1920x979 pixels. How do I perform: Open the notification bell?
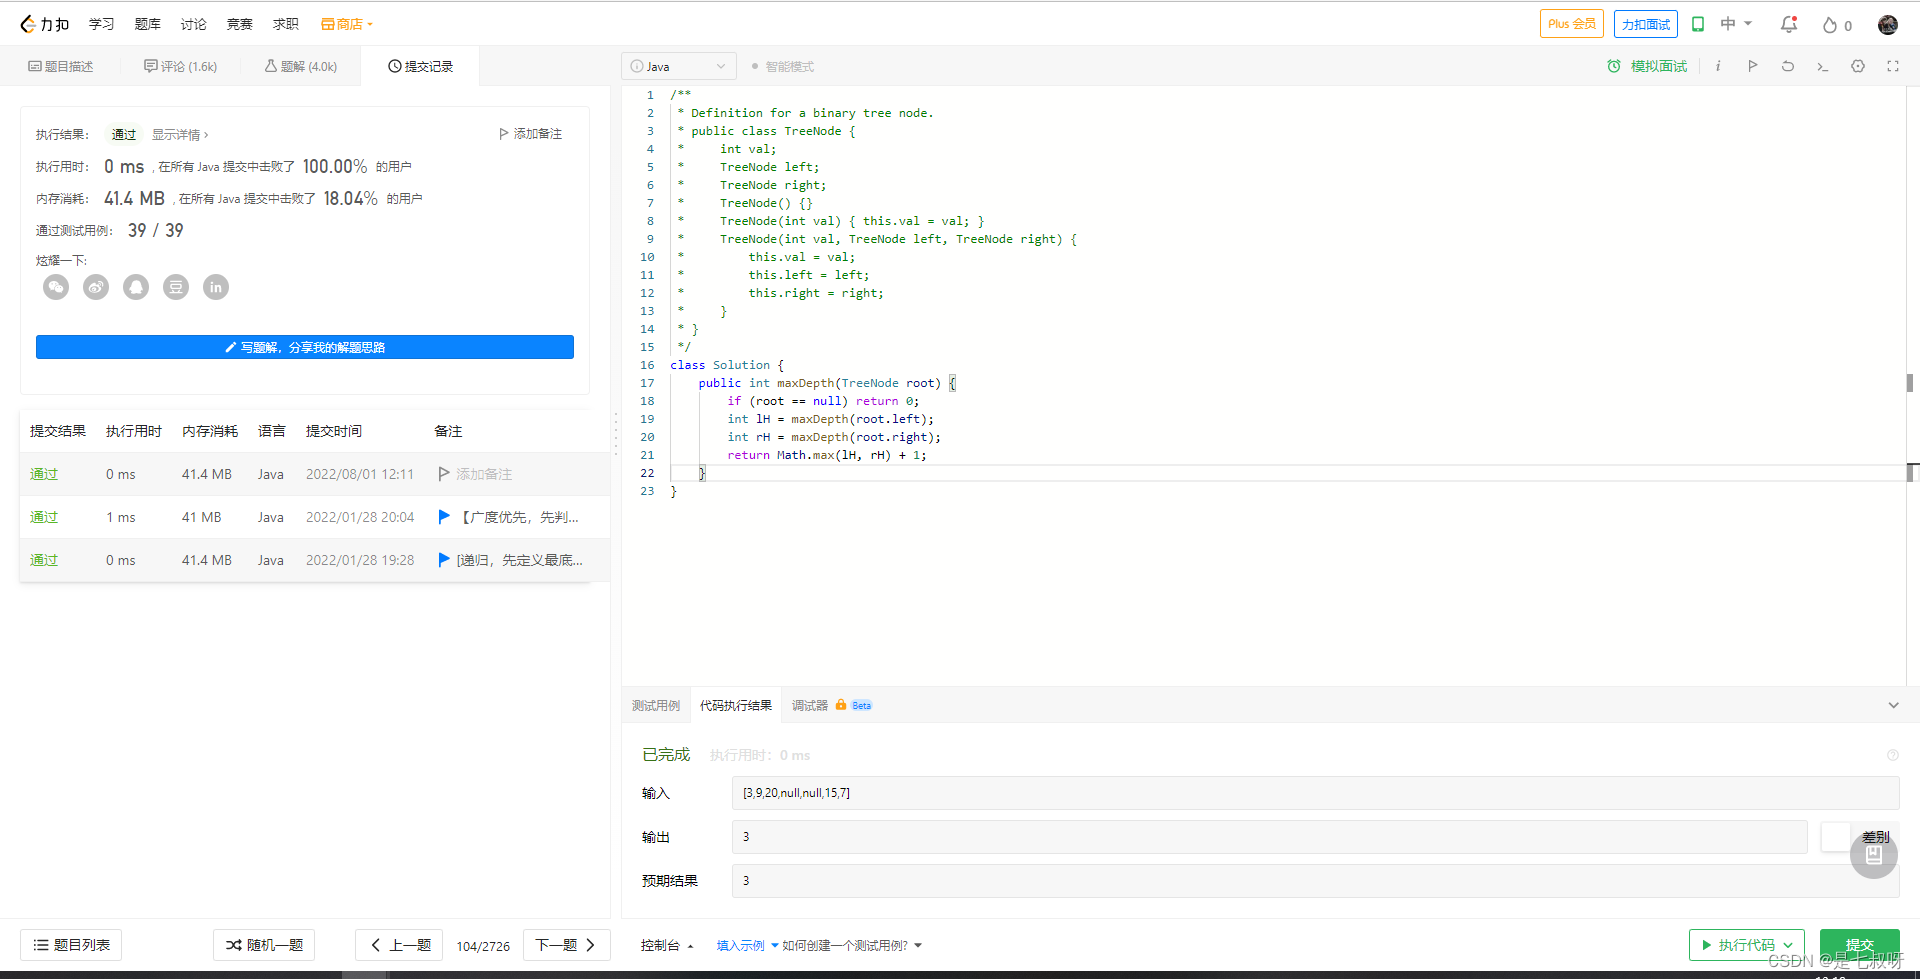(x=1789, y=24)
